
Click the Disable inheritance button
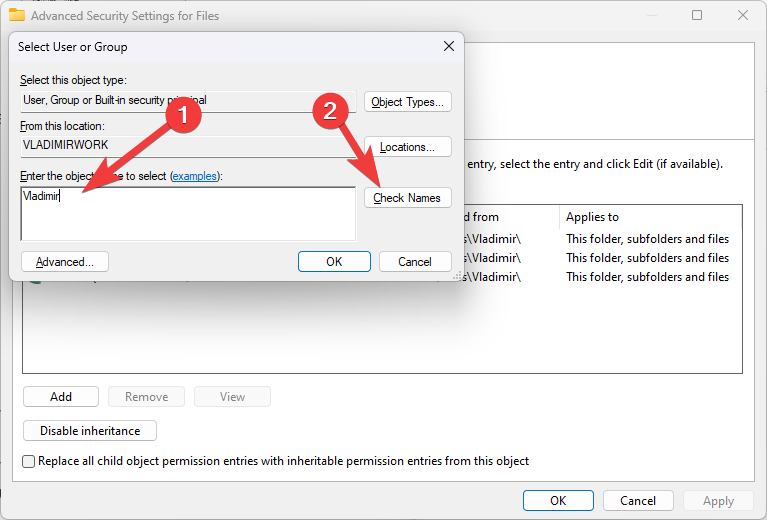click(90, 431)
